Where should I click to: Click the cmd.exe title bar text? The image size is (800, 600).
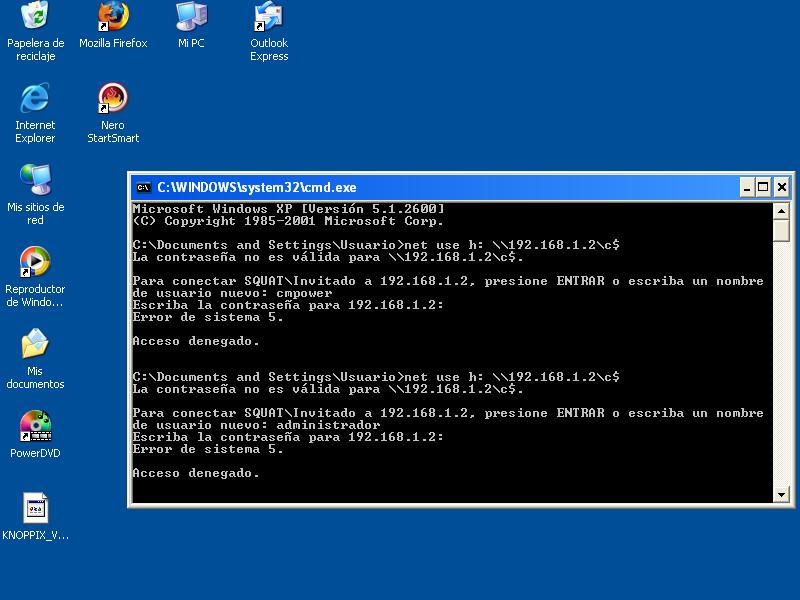(257, 187)
